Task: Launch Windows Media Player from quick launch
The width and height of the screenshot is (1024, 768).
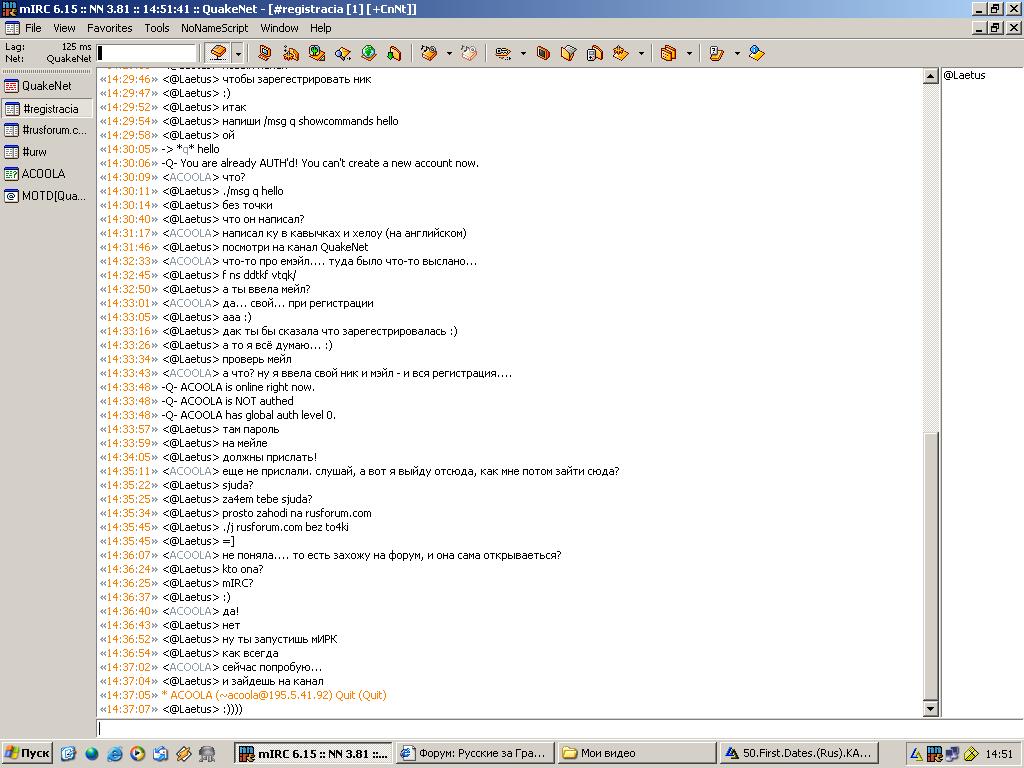Action: pos(138,754)
